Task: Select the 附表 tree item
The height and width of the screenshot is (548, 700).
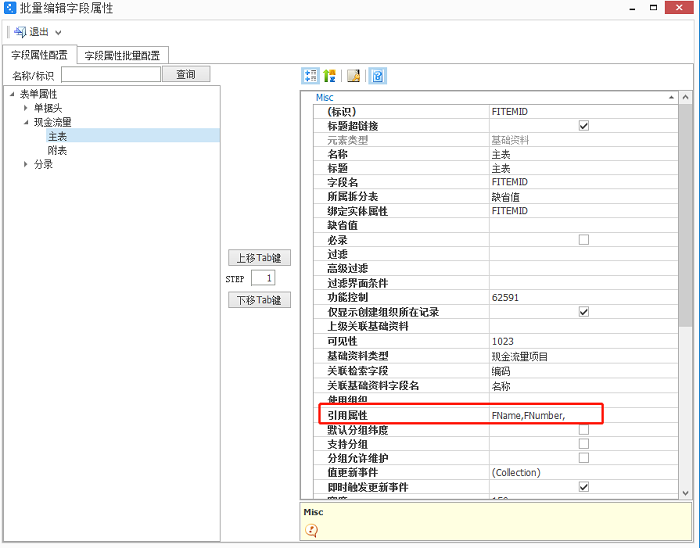Action: (57, 150)
